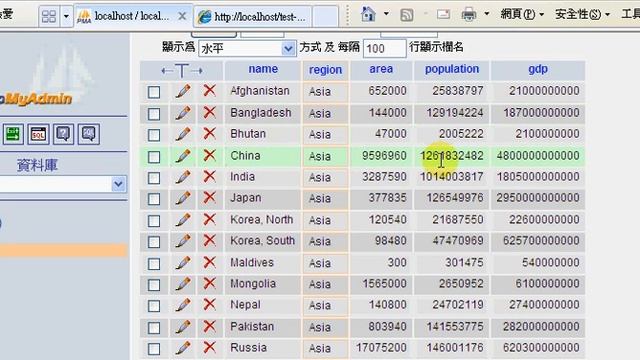Tick the India row checkbox

coord(154,178)
